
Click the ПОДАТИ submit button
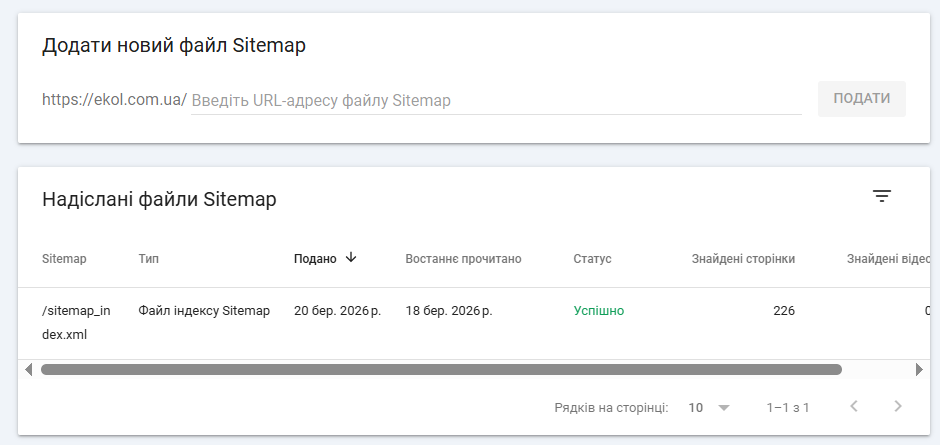click(861, 99)
